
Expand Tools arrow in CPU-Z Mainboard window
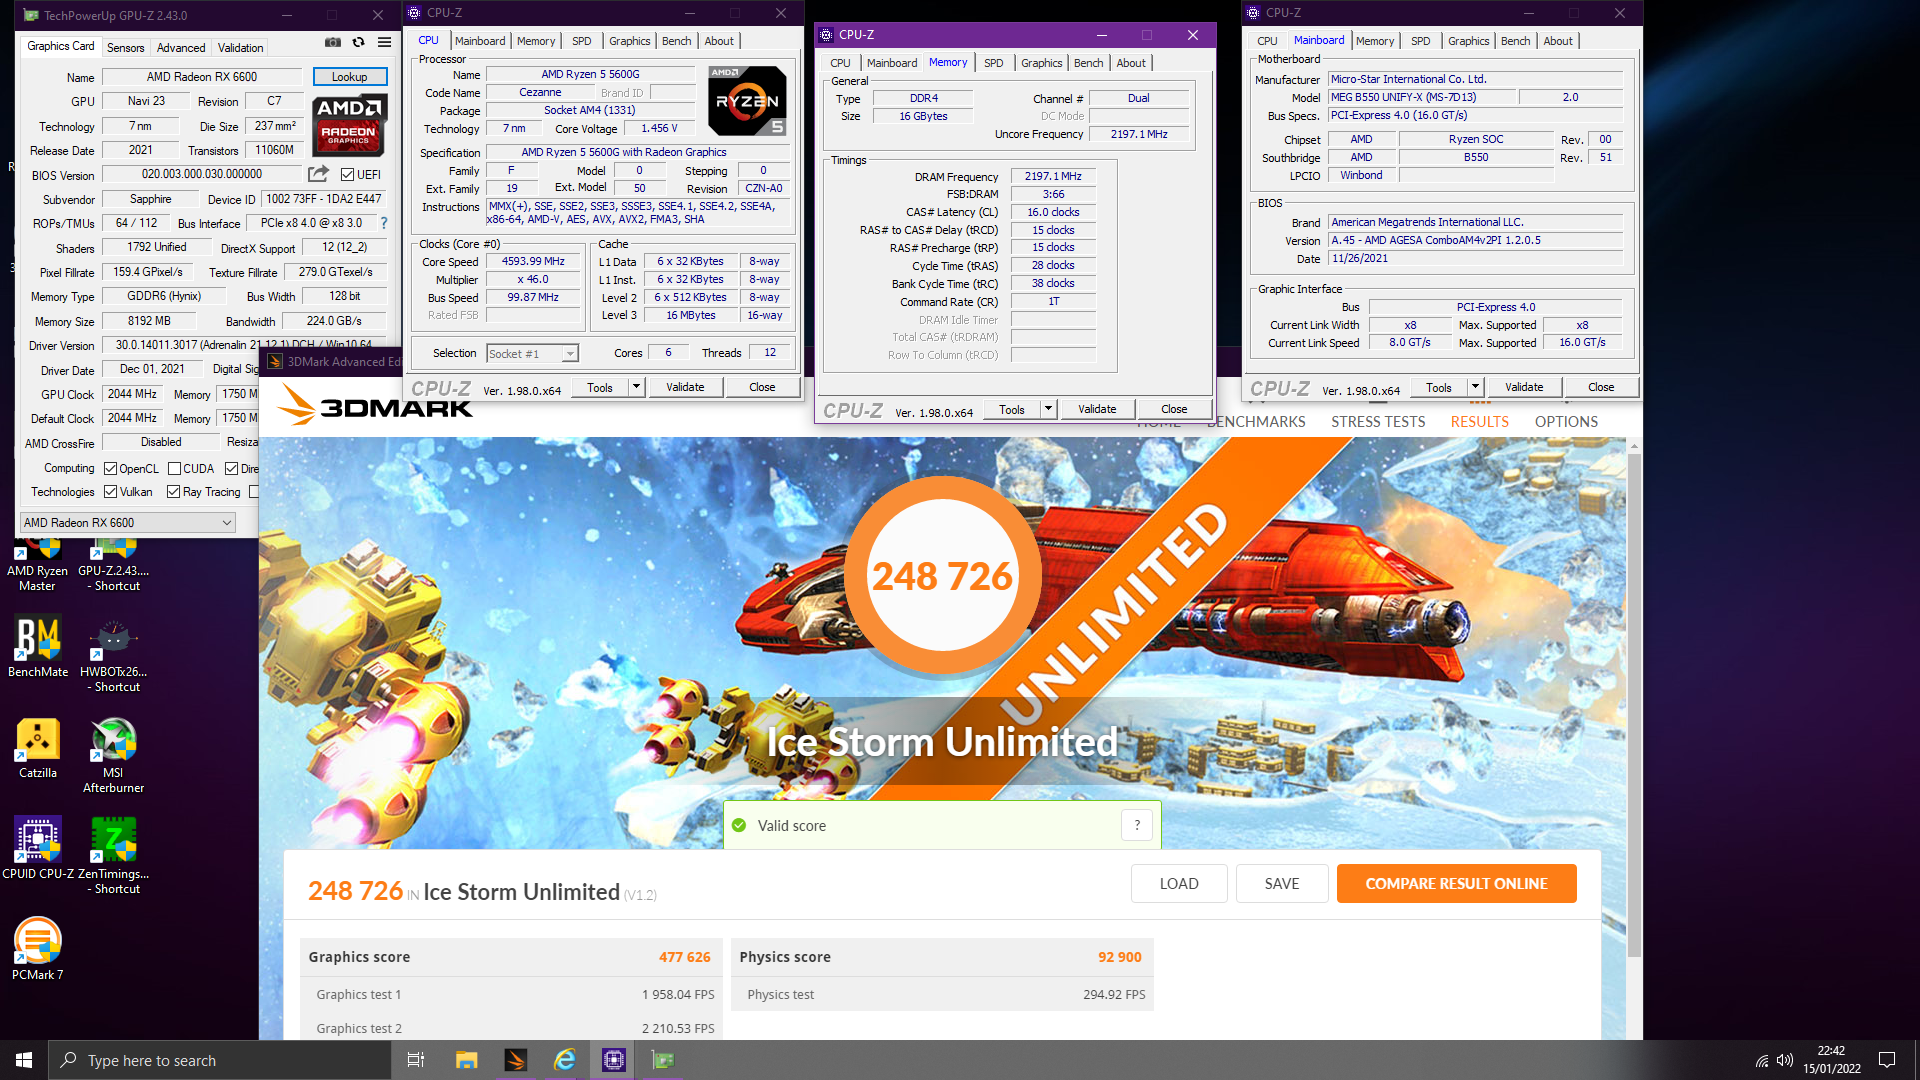coord(1475,387)
